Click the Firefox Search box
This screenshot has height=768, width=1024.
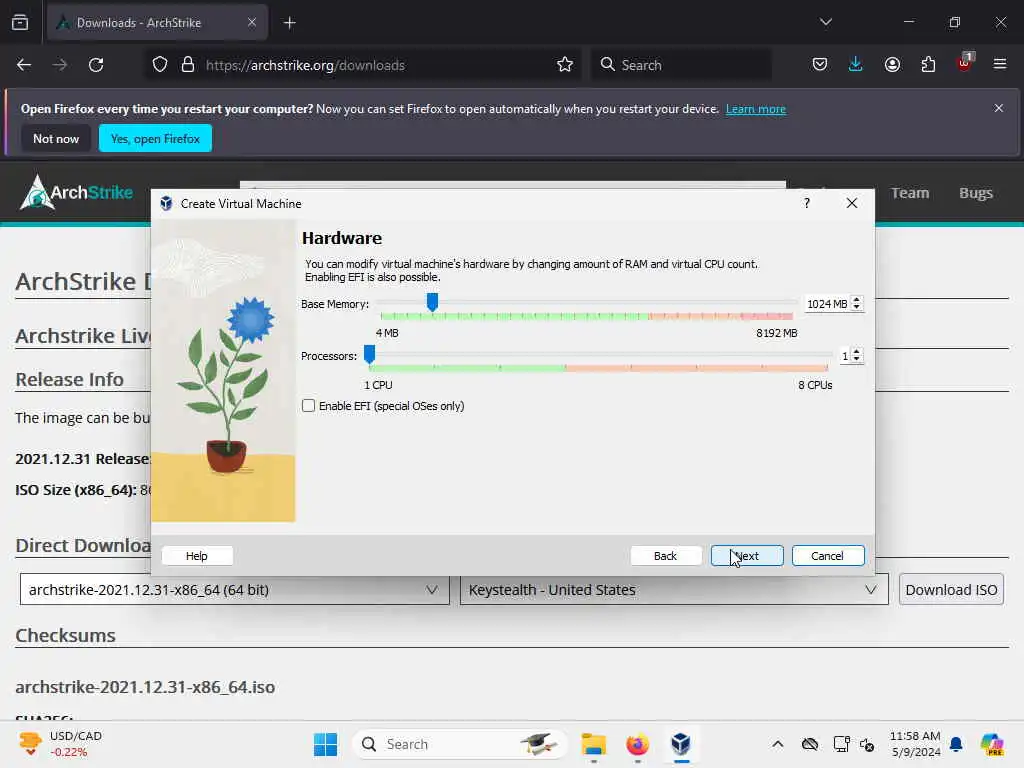click(682, 65)
